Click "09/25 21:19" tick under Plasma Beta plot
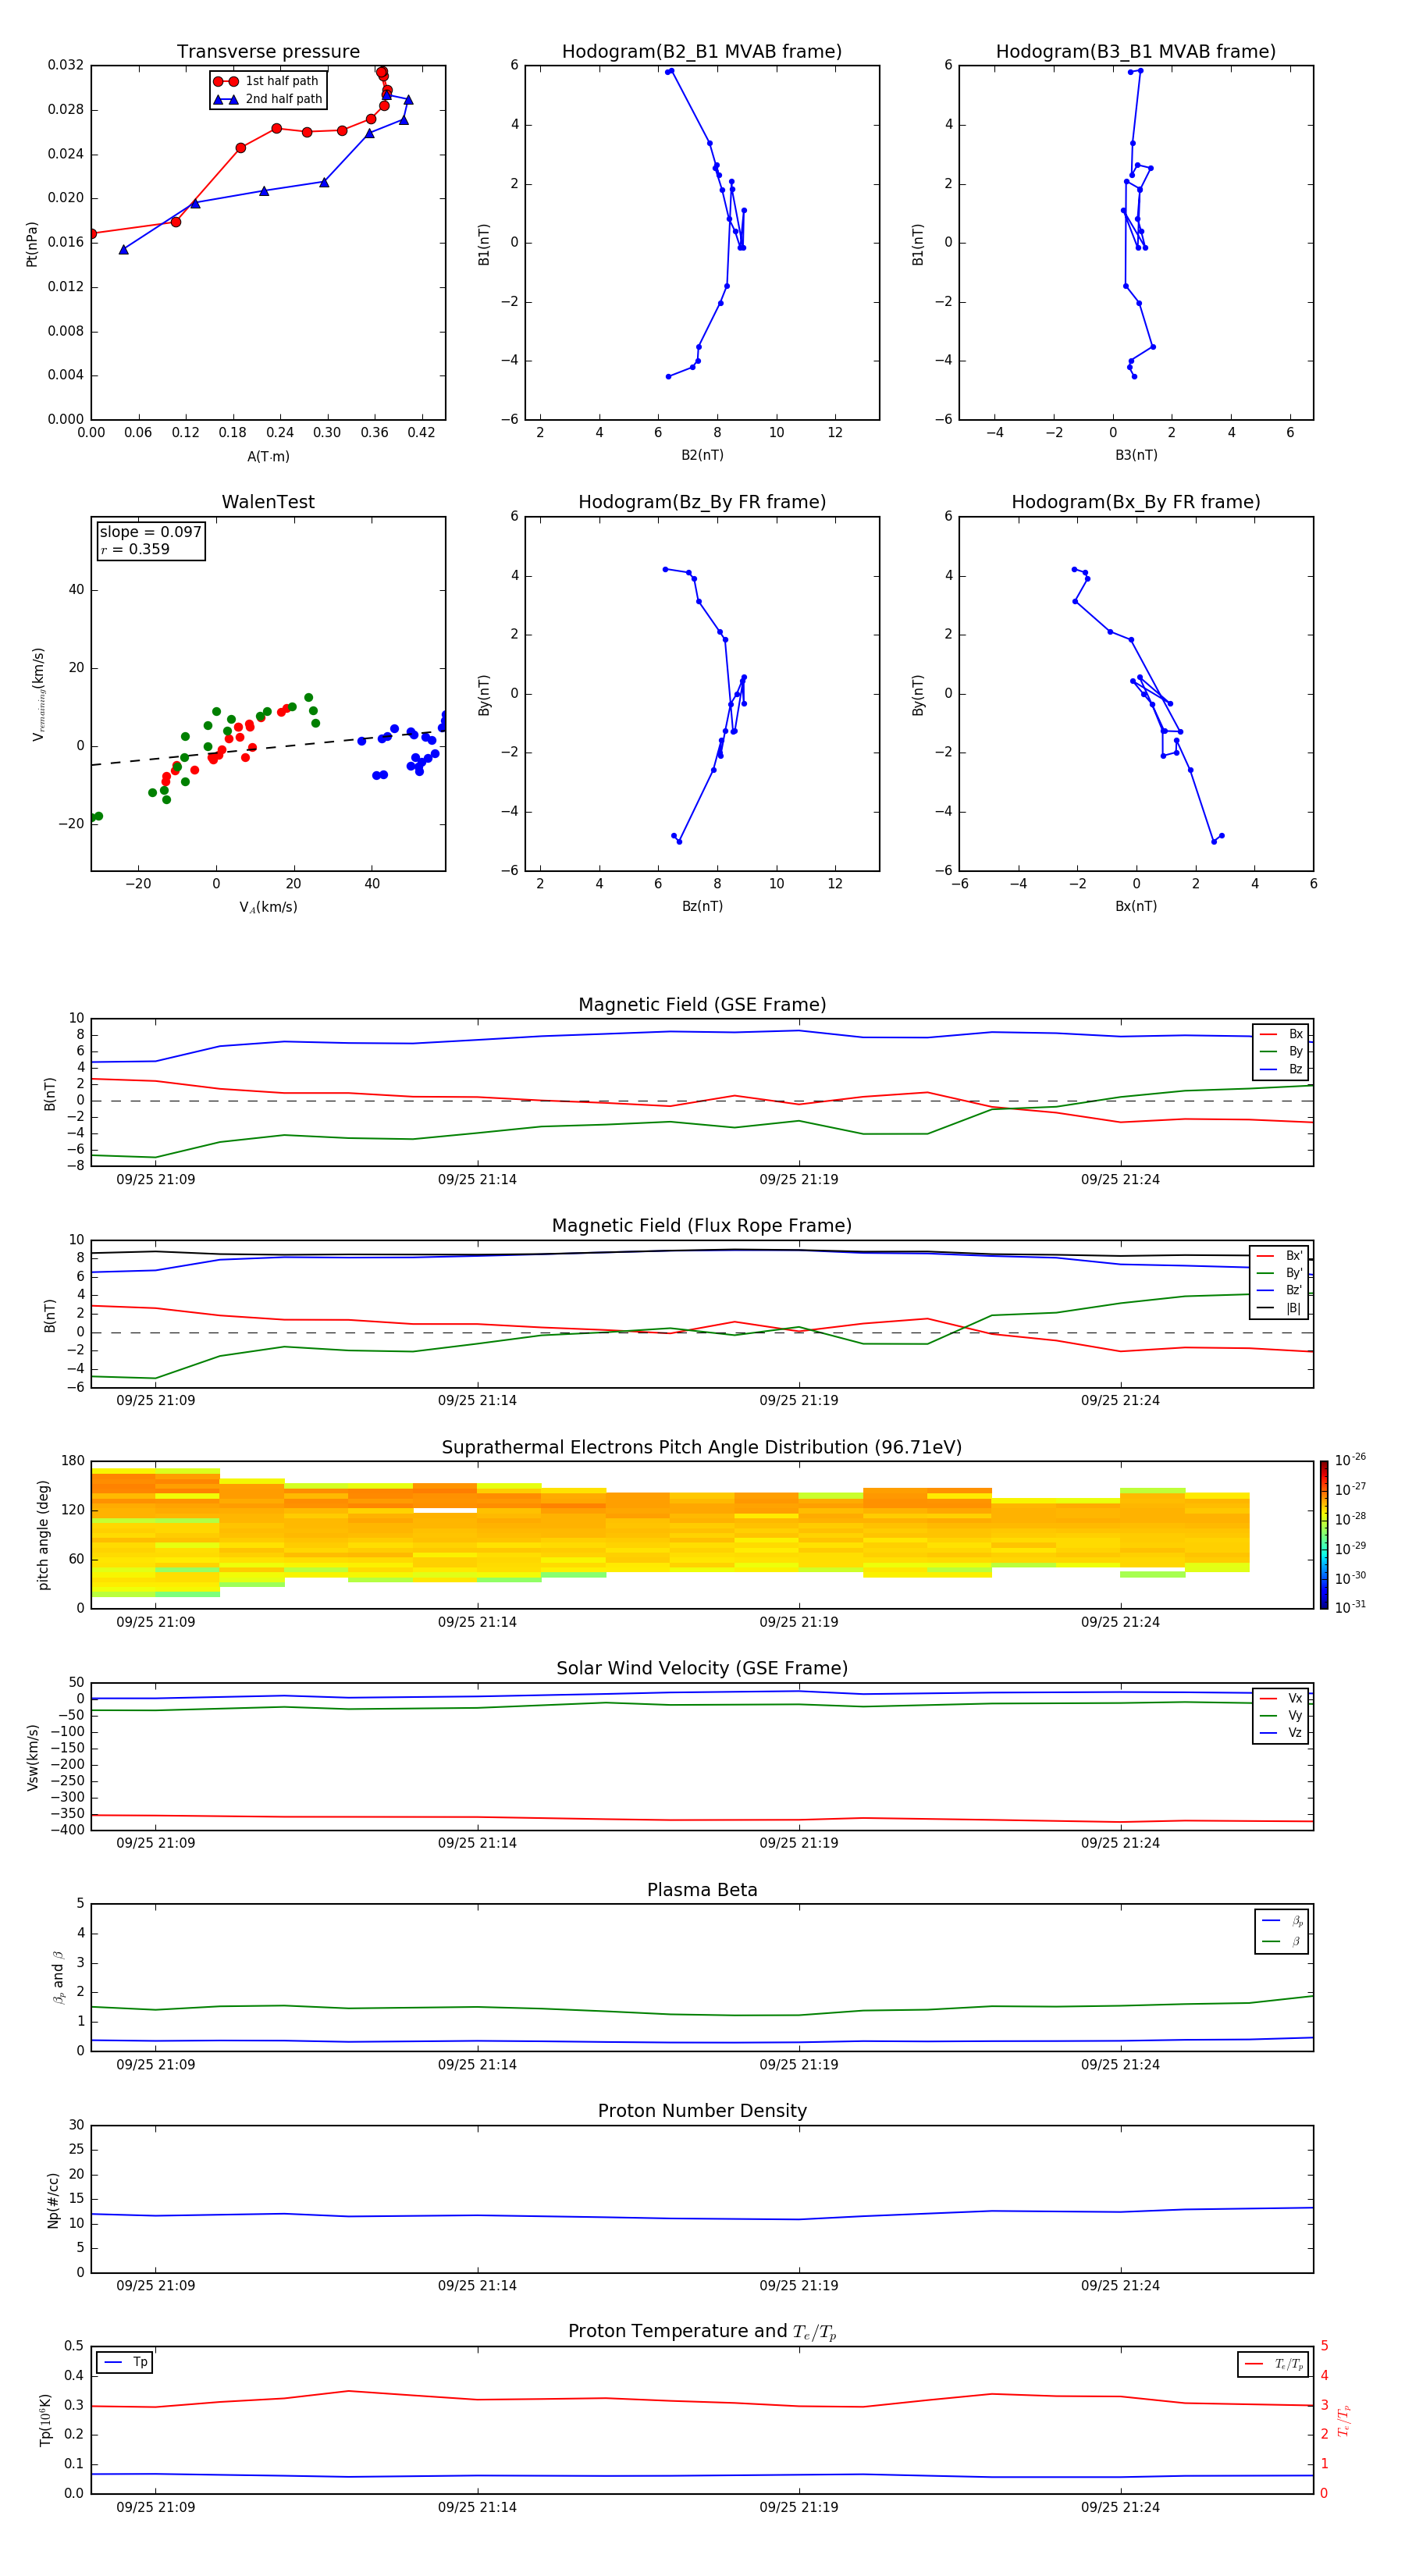Image resolution: width=1405 pixels, height=2576 pixels. coord(798,2065)
